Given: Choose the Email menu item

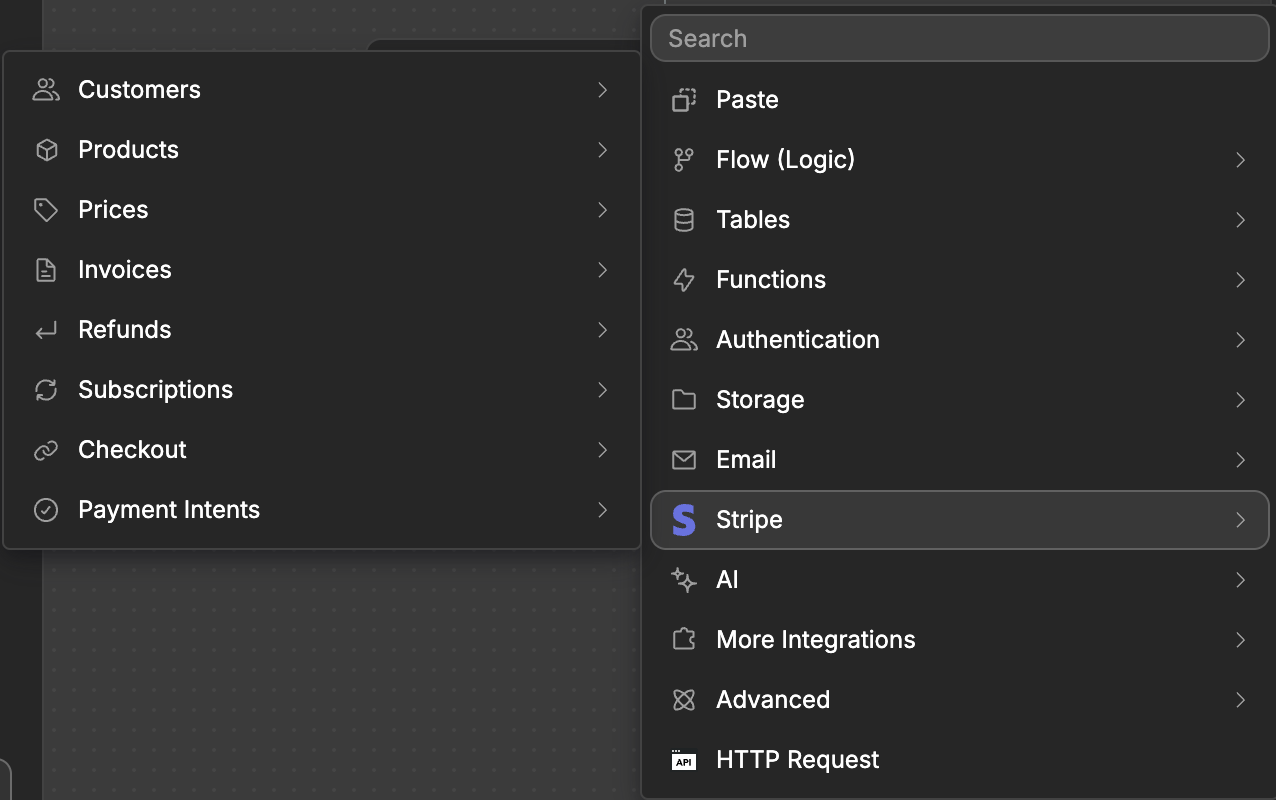Looking at the screenshot, I should [960, 460].
